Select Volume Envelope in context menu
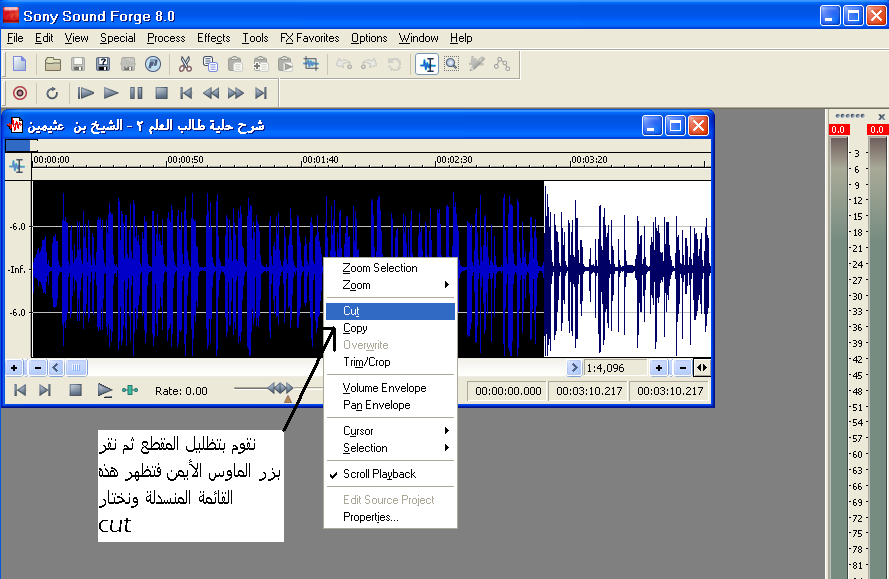The width and height of the screenshot is (889, 579). point(390,388)
